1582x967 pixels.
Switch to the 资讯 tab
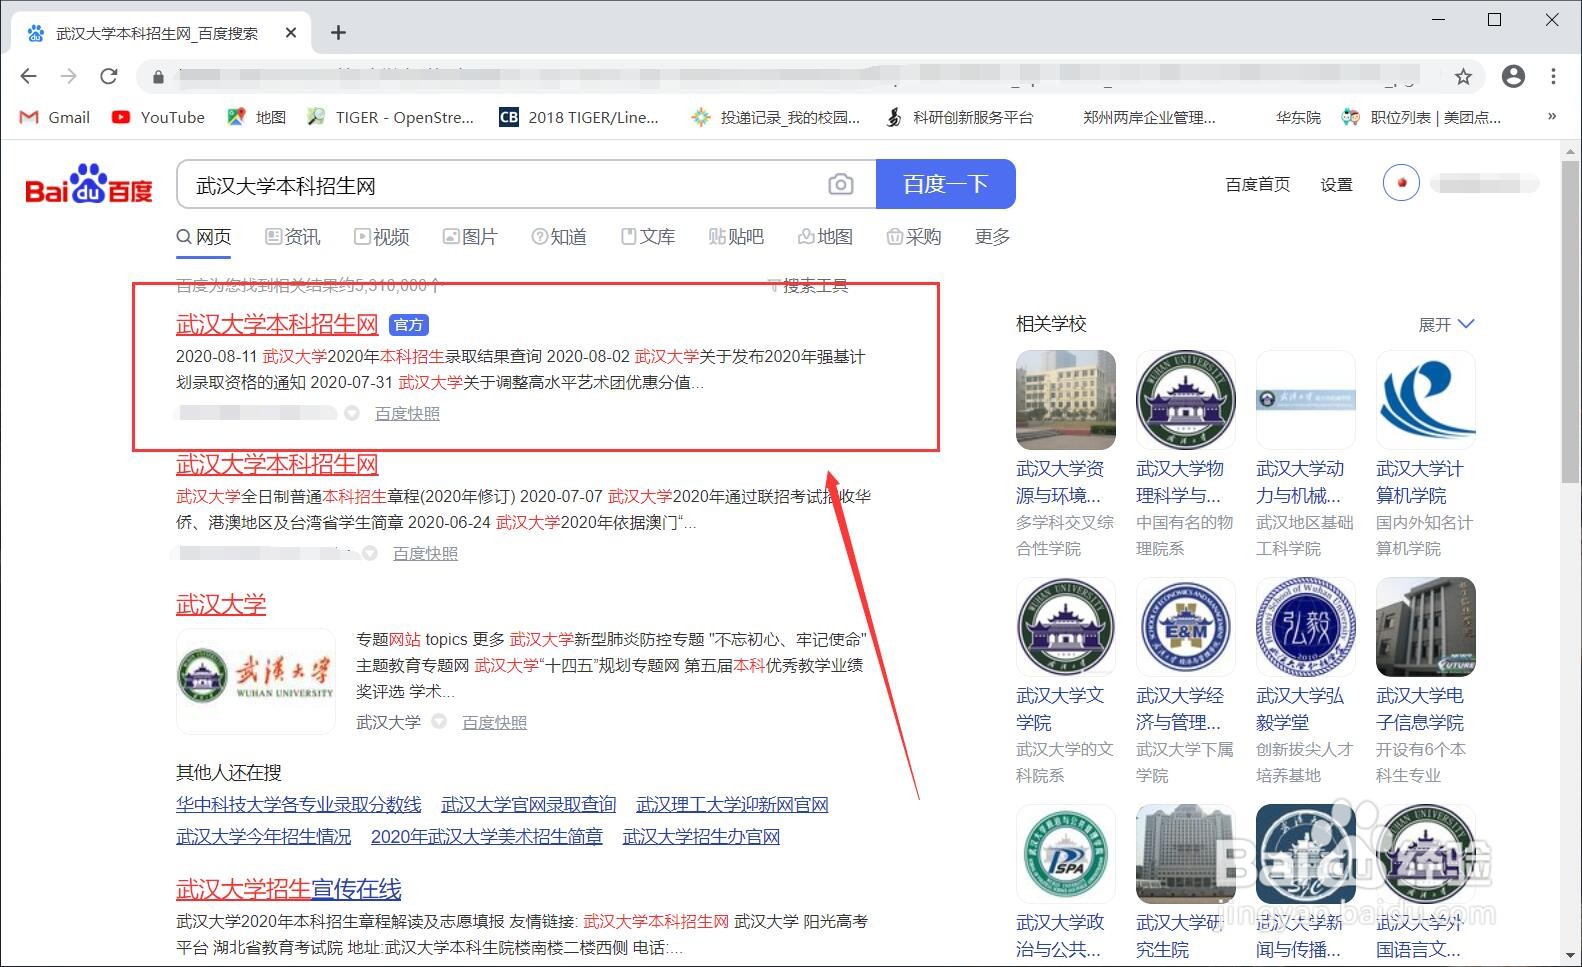point(293,237)
